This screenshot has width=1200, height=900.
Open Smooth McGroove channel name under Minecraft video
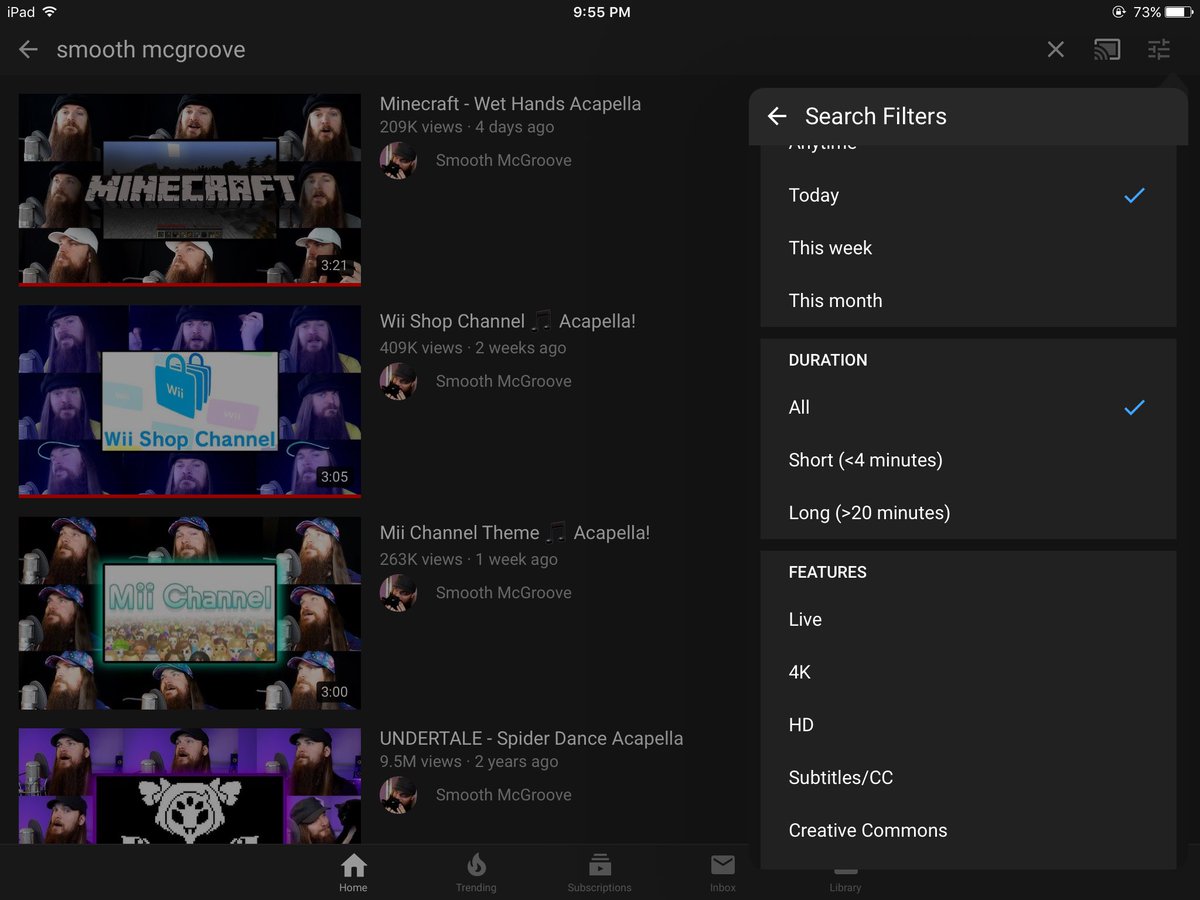[504, 160]
